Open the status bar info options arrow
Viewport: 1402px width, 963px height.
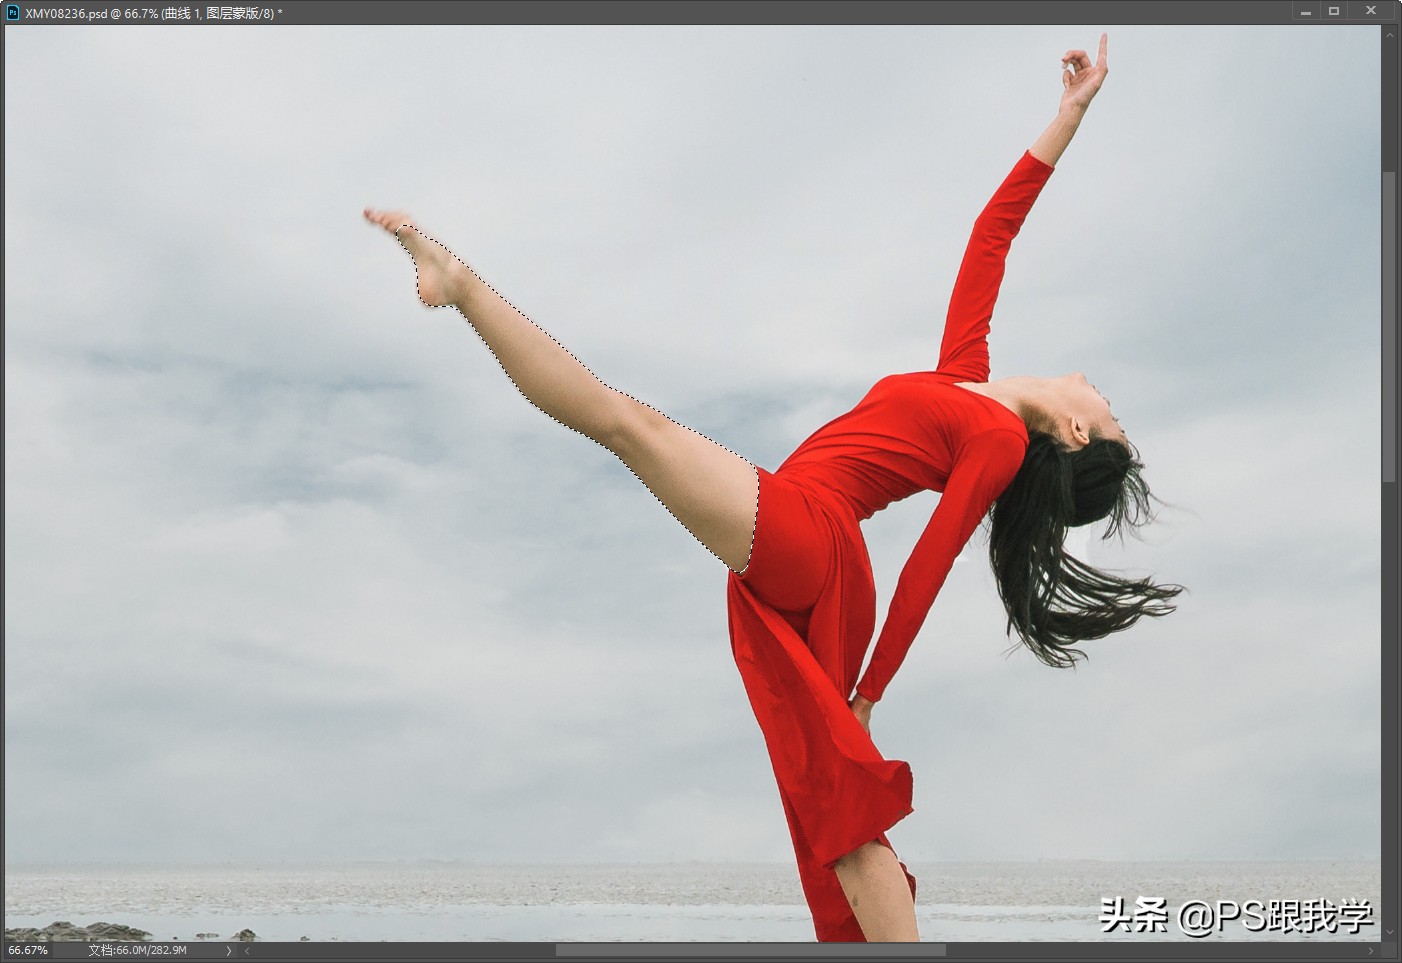click(x=229, y=950)
